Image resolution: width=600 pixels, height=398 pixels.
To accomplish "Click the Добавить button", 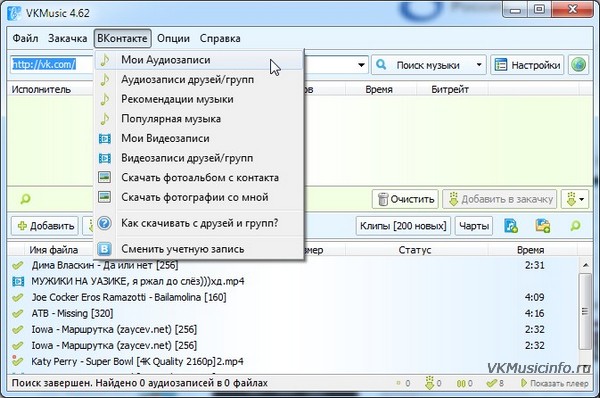I will point(45,226).
